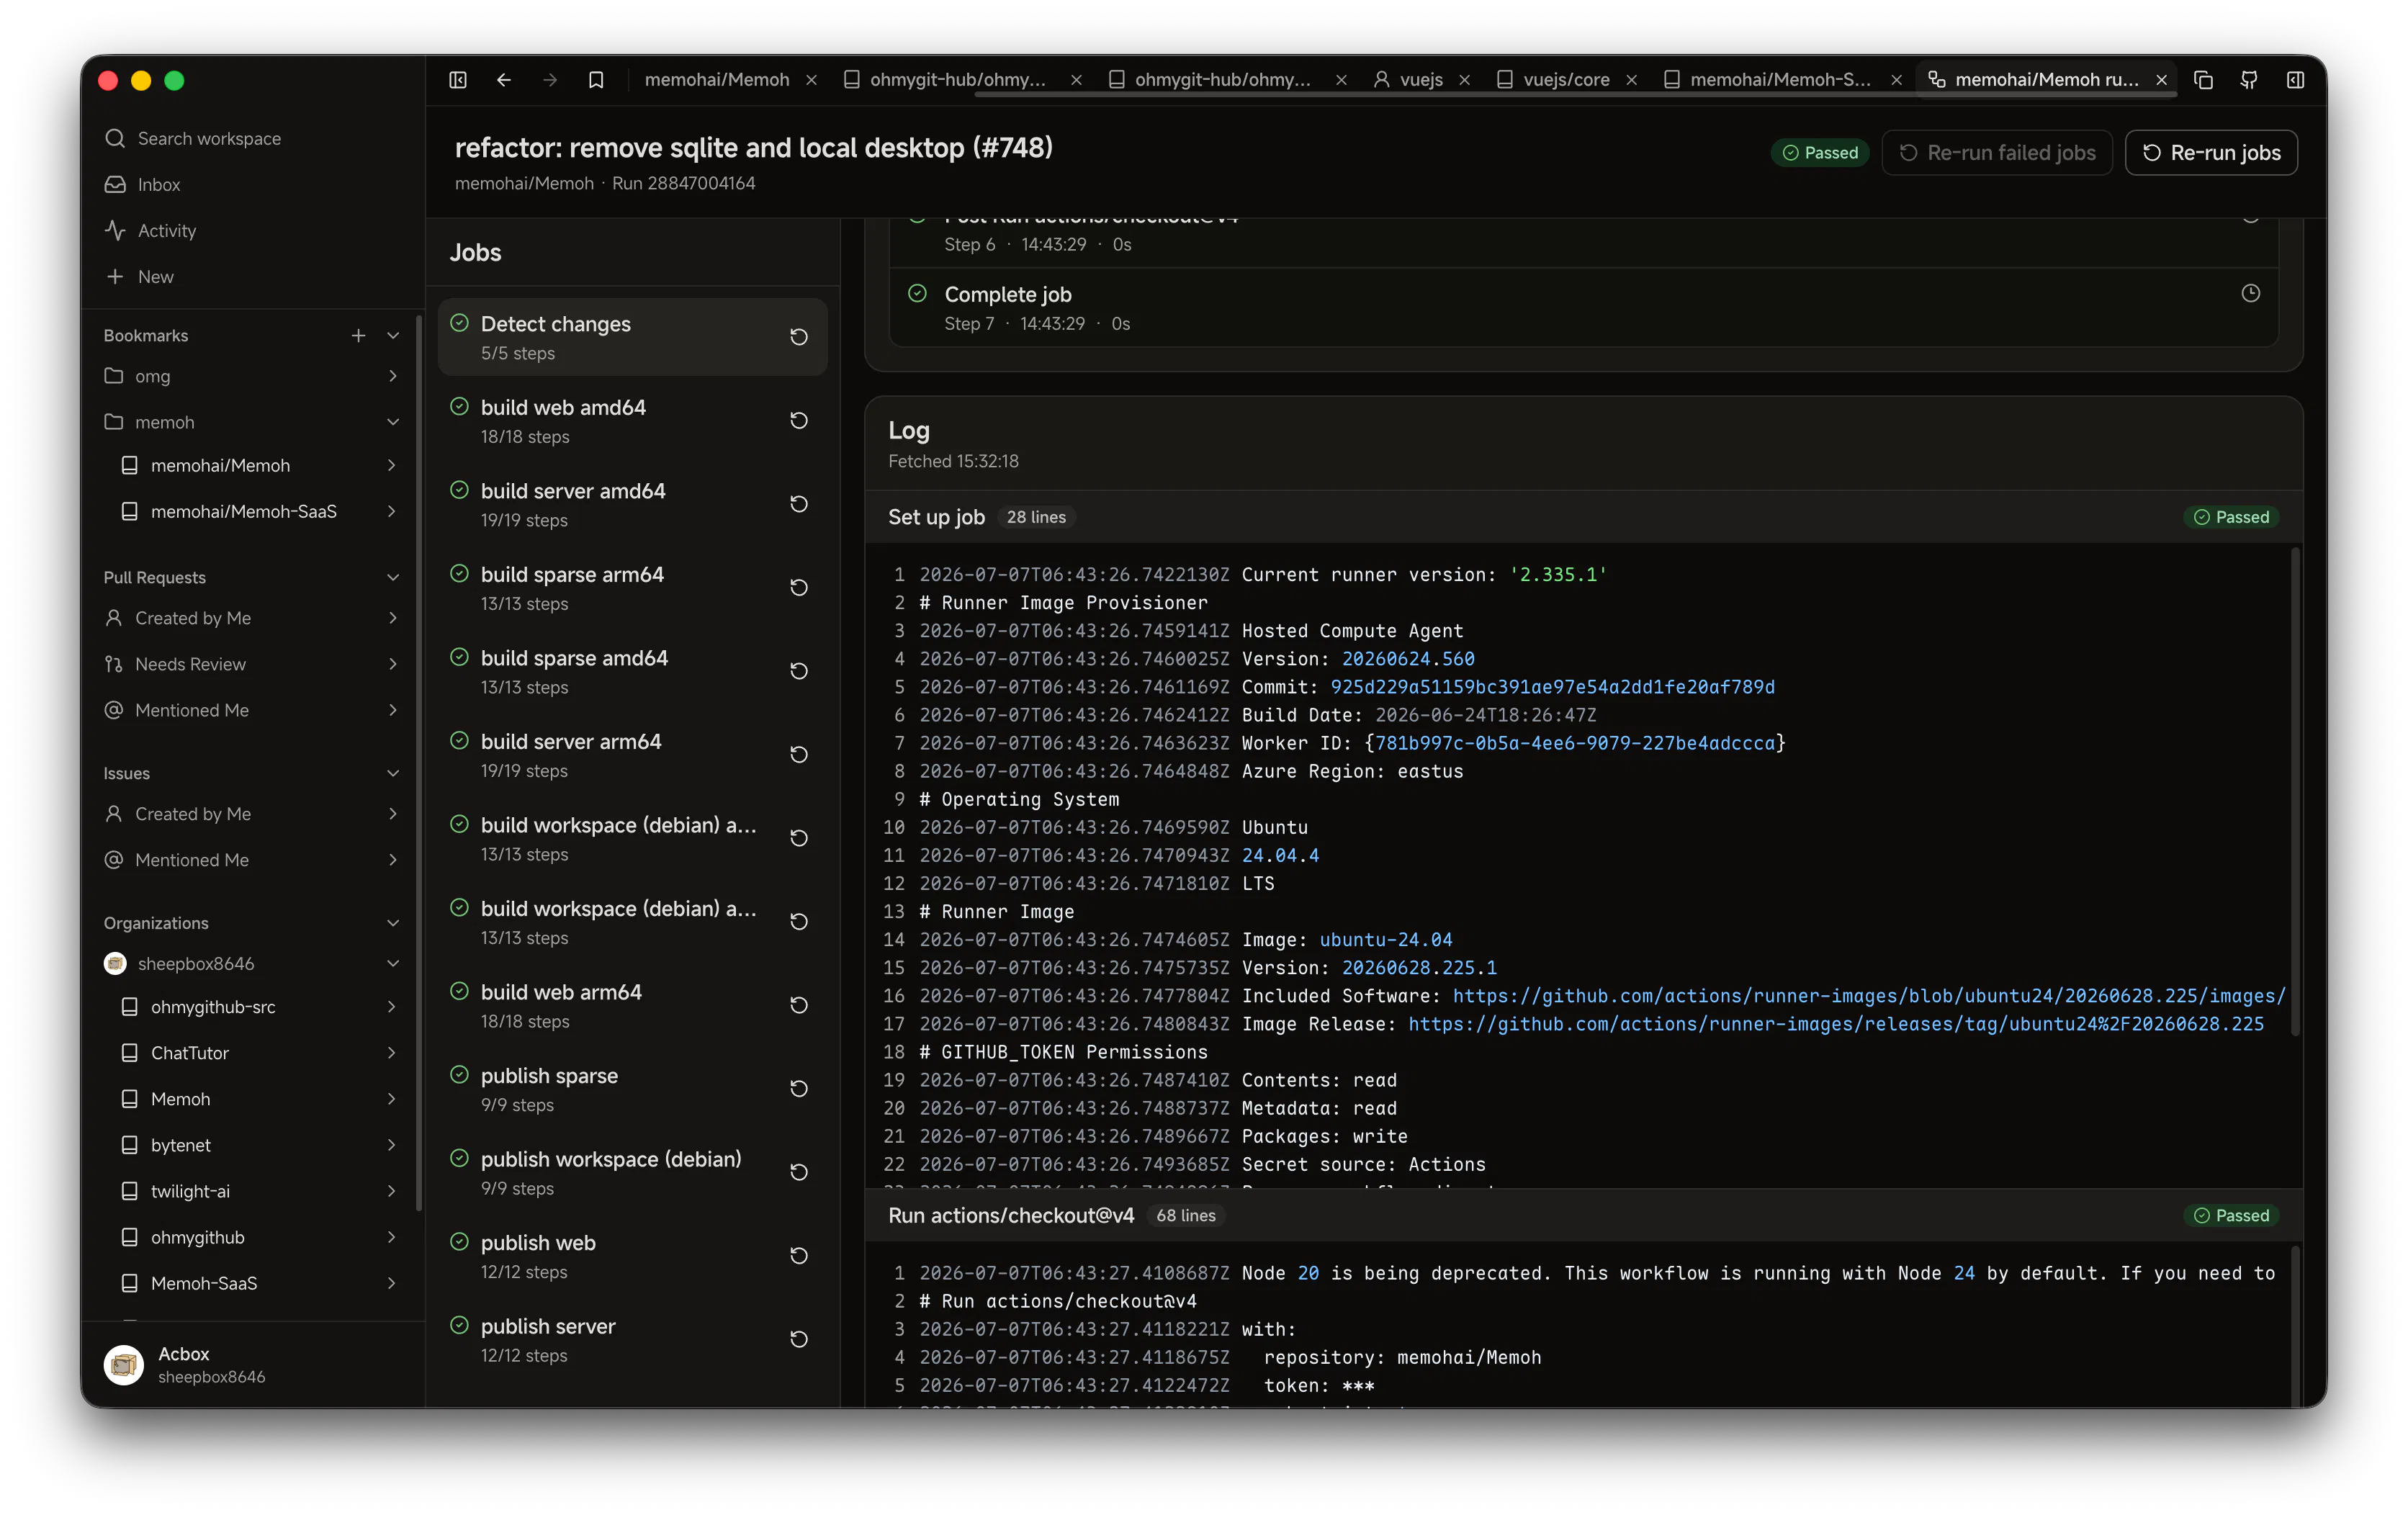The height and width of the screenshot is (1515, 2408).
Task: Collapse the Issues section
Action: click(x=393, y=774)
